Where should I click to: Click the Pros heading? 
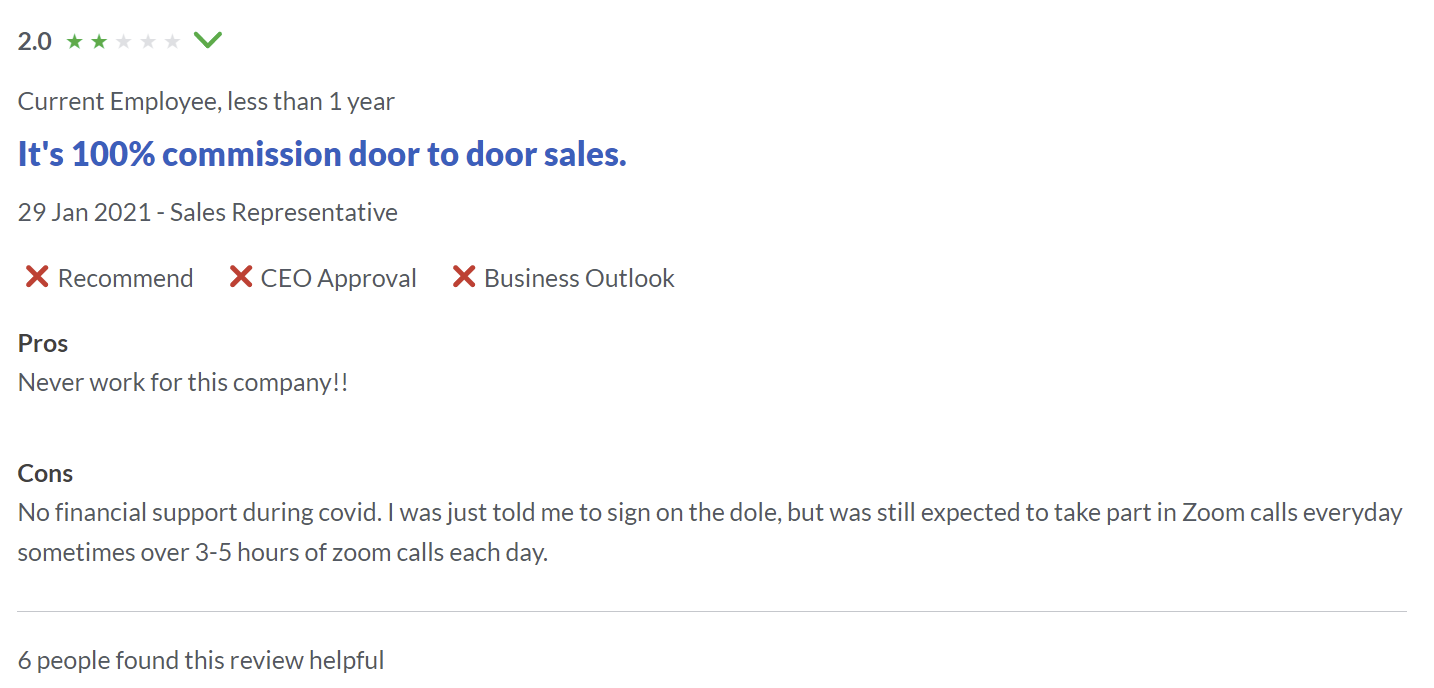[43, 343]
